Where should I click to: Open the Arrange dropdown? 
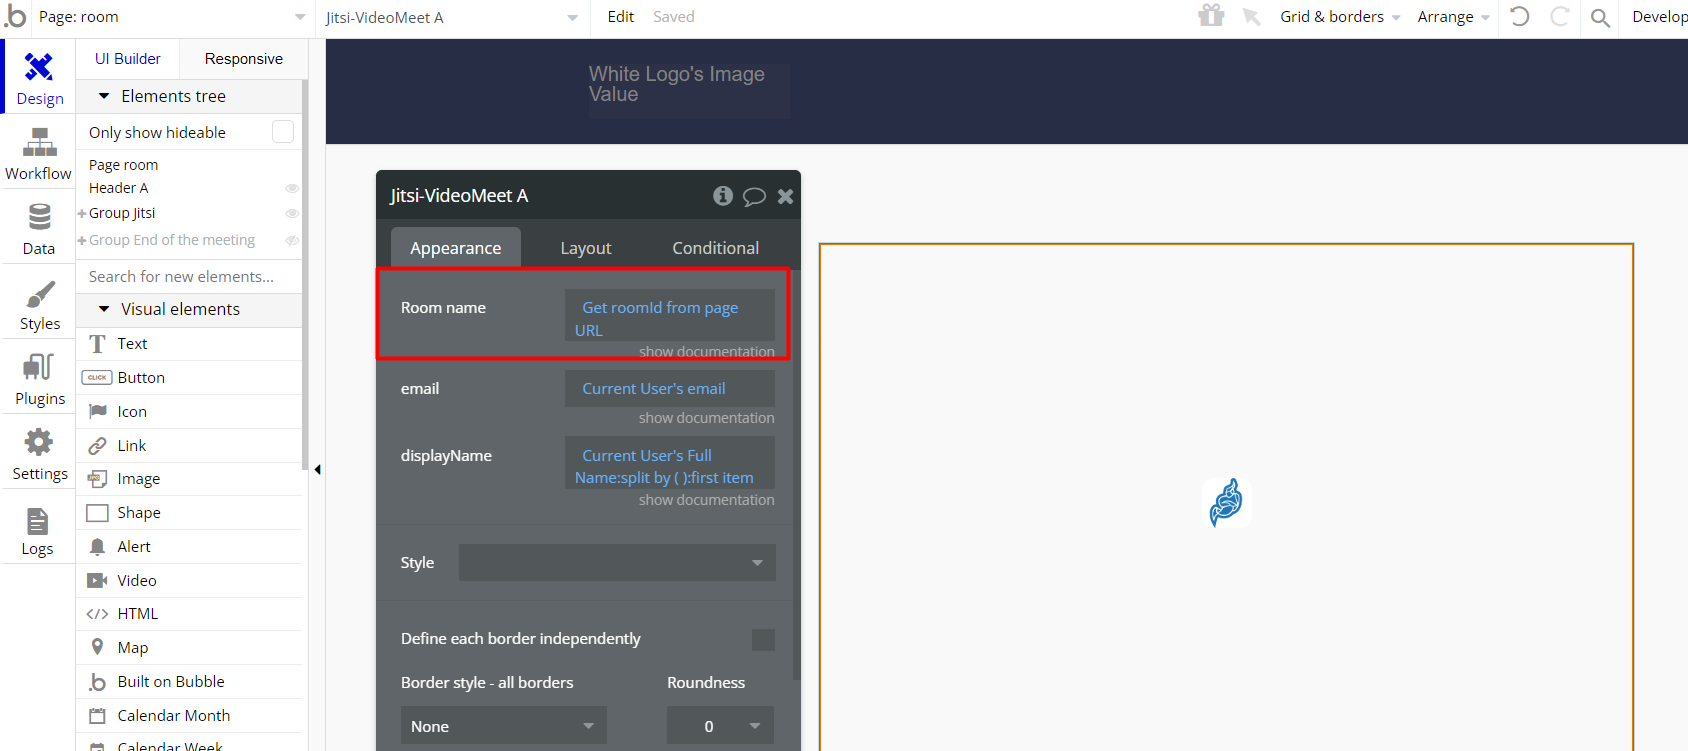pos(1453,17)
